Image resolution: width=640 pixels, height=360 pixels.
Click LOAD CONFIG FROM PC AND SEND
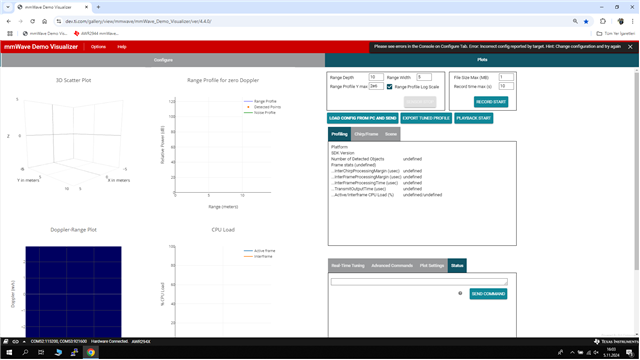point(362,118)
